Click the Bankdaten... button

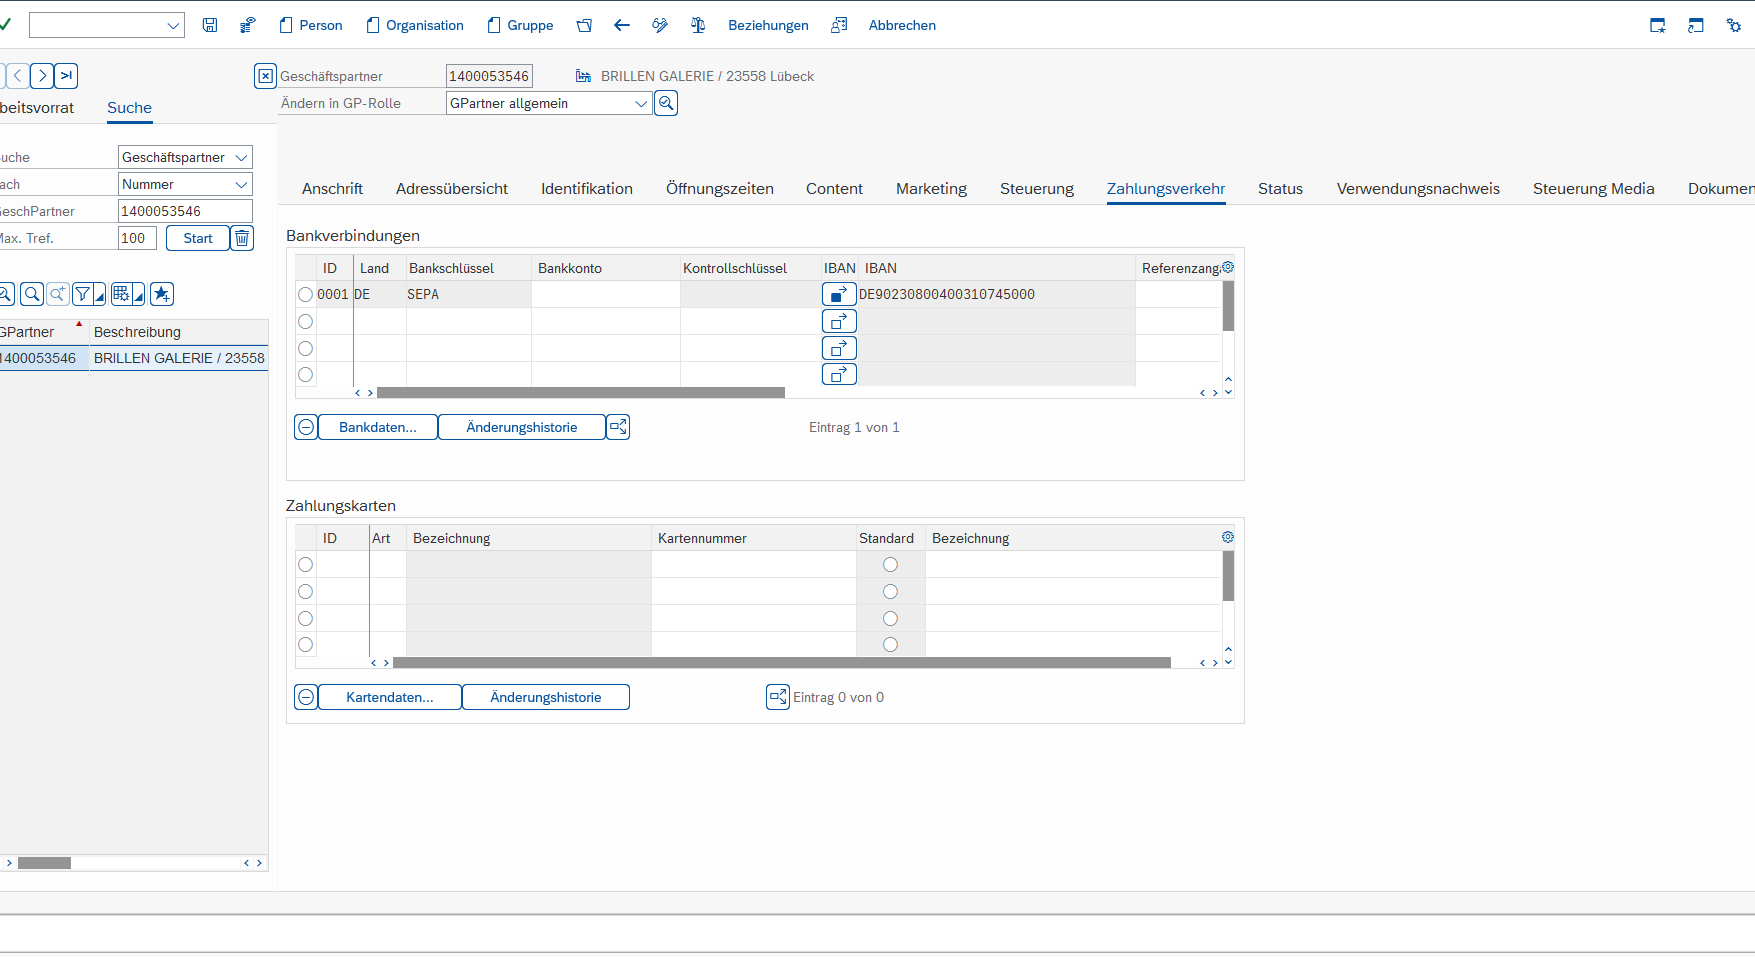point(378,427)
